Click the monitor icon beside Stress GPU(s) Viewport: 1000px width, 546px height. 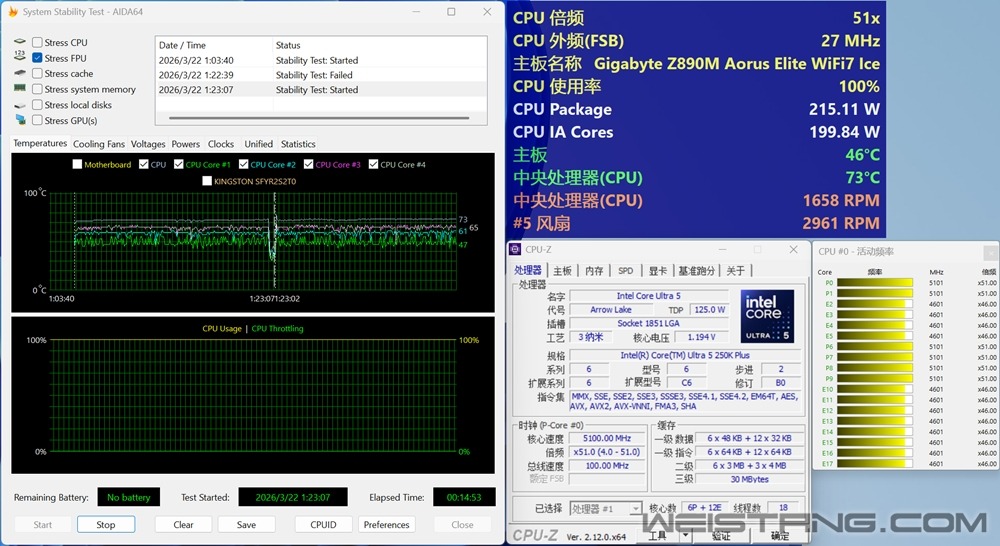[x=21, y=120]
